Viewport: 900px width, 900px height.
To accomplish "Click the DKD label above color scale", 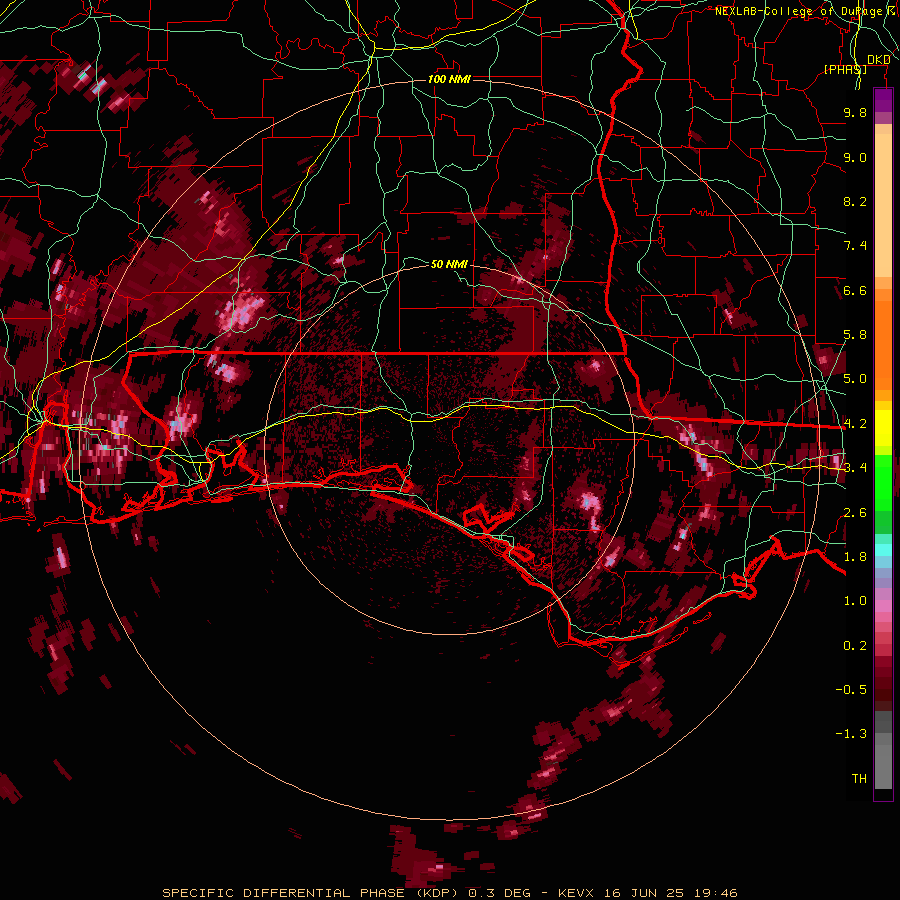I will pos(879,60).
